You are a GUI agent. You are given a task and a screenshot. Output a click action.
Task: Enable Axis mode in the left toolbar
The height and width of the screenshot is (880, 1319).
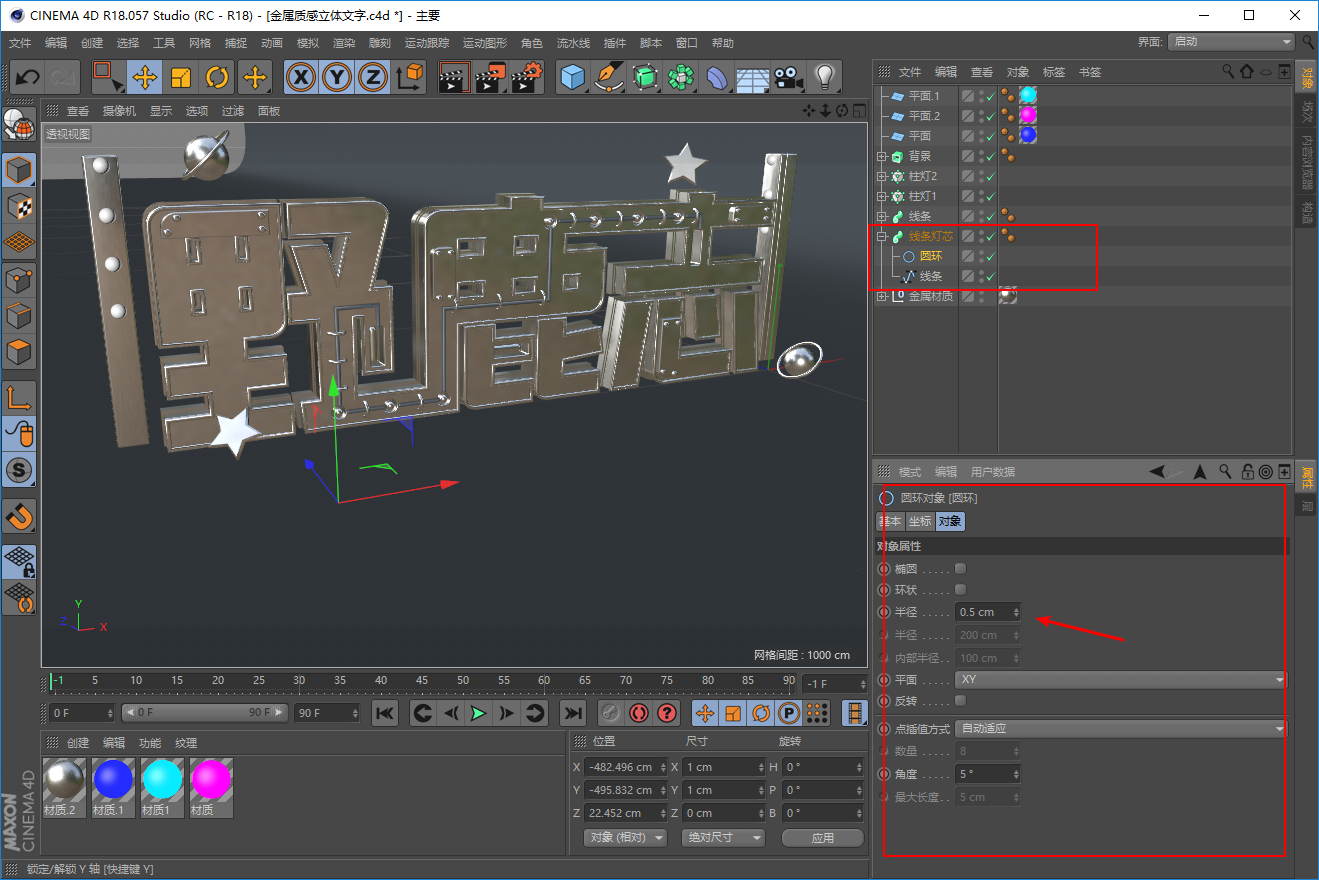click(x=20, y=397)
